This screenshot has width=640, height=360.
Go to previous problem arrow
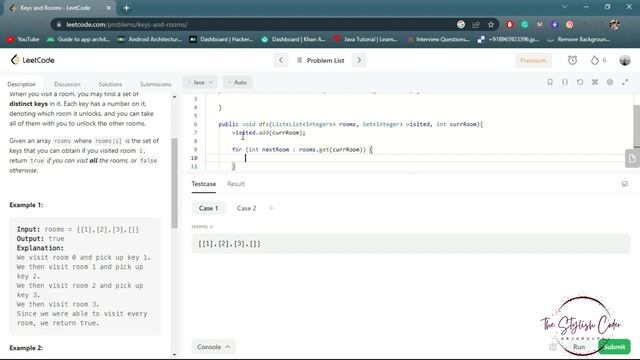[281, 60]
